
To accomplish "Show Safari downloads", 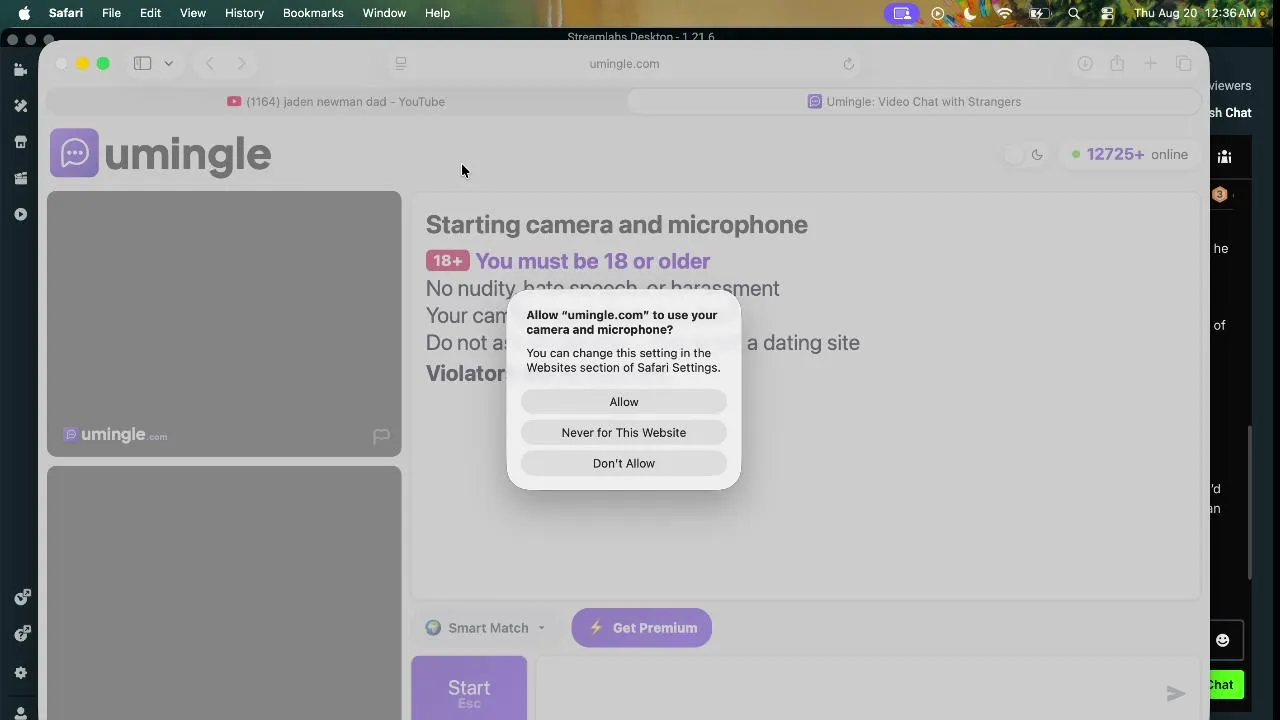I will [1085, 64].
